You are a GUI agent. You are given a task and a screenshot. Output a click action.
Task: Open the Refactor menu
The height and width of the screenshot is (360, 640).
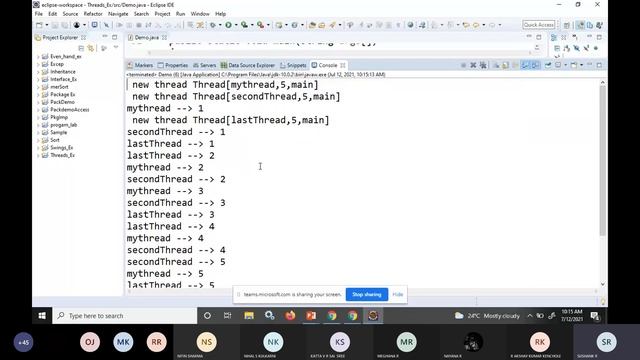(x=93, y=14)
